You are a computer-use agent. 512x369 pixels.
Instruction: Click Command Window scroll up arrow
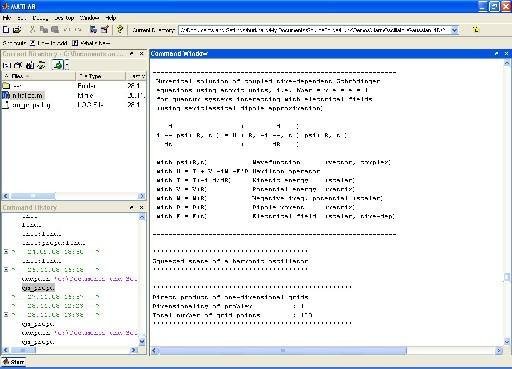[507, 63]
